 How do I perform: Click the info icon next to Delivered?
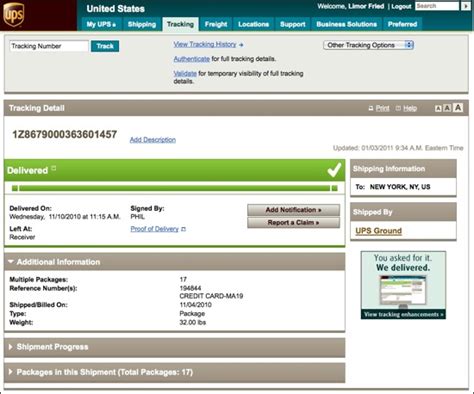54,168
